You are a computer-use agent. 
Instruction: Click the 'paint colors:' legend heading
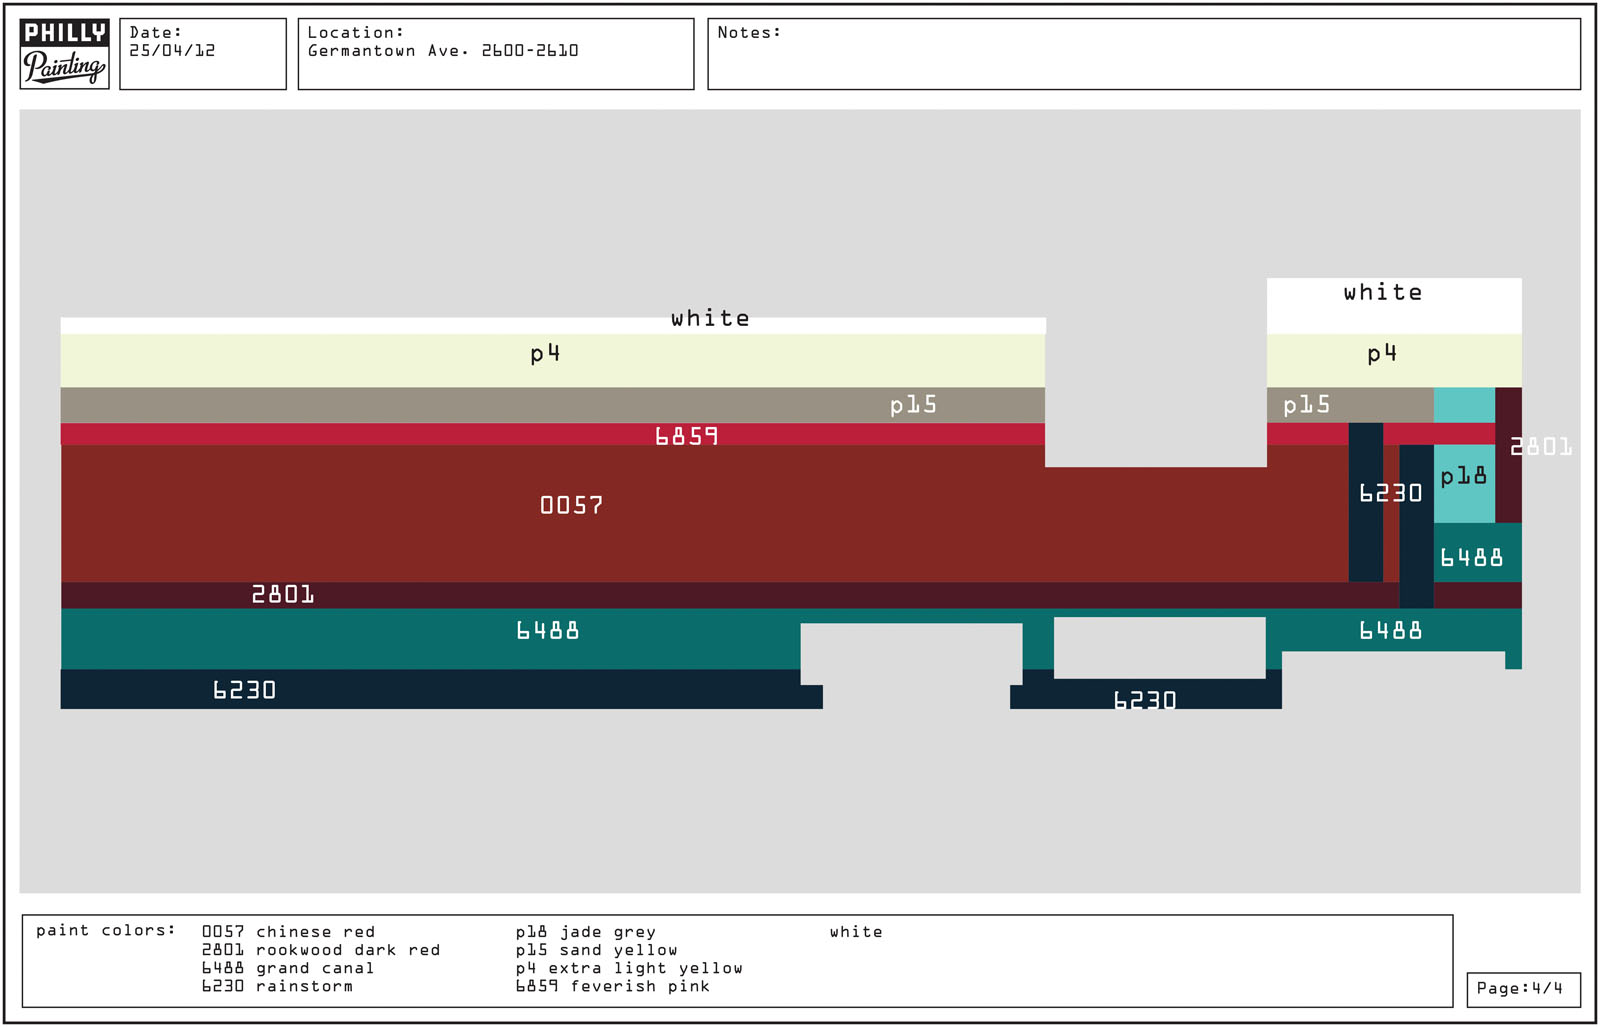(x=106, y=930)
